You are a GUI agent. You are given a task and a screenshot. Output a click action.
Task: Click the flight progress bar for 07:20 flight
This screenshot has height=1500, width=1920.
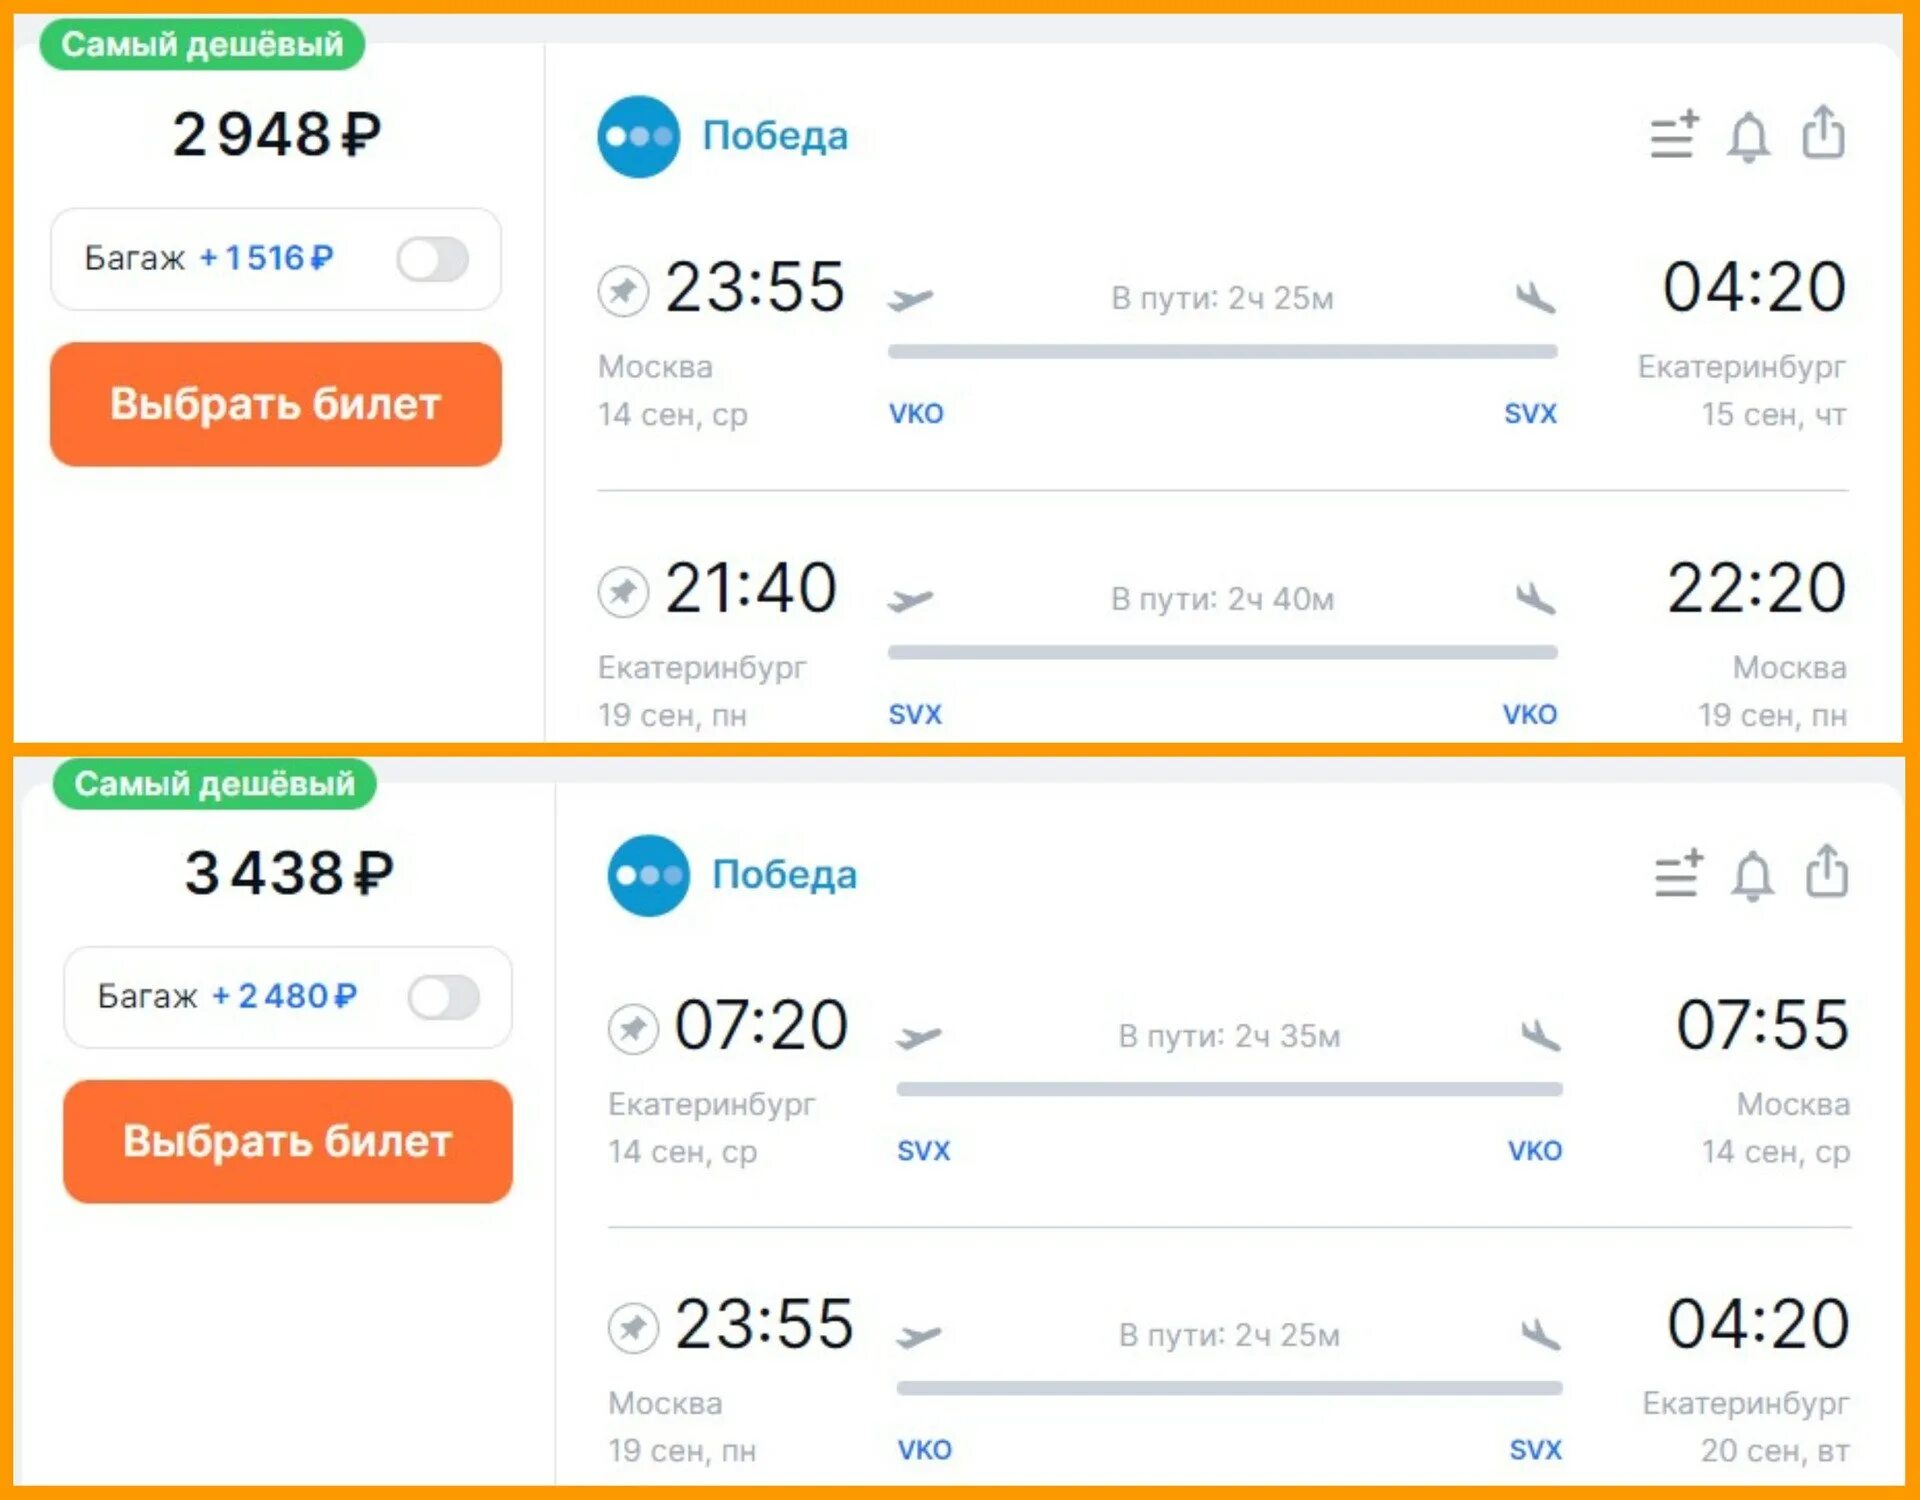pyautogui.click(x=1229, y=1089)
